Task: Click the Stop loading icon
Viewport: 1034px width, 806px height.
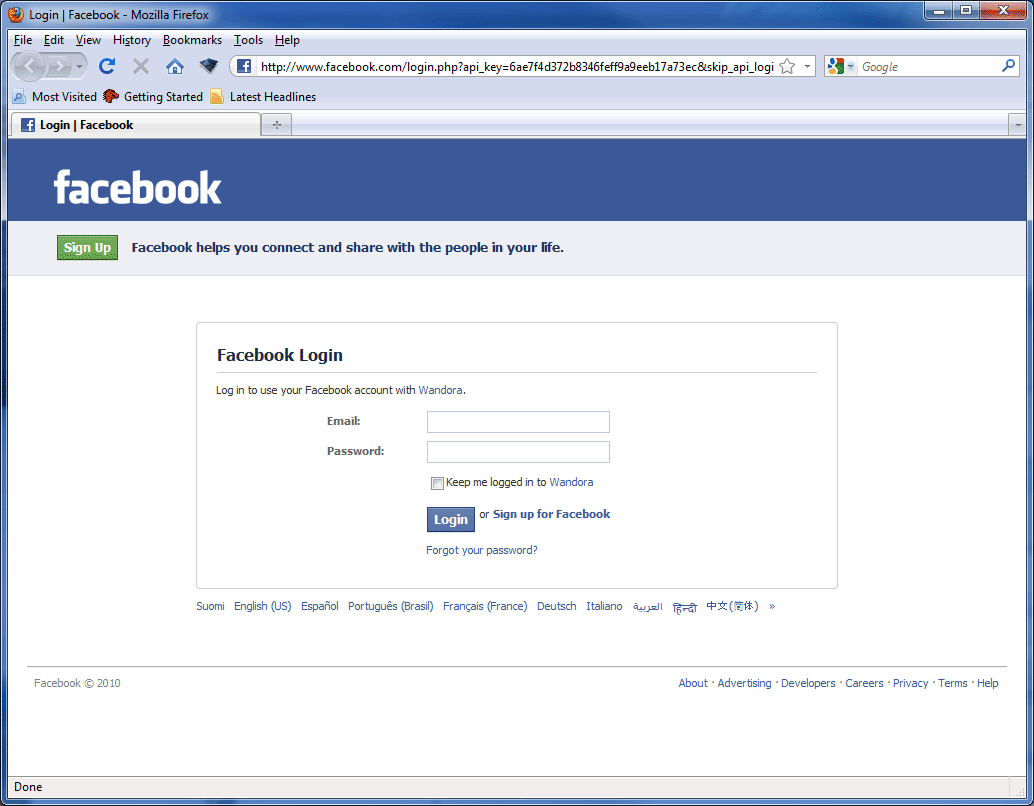Action: (140, 66)
